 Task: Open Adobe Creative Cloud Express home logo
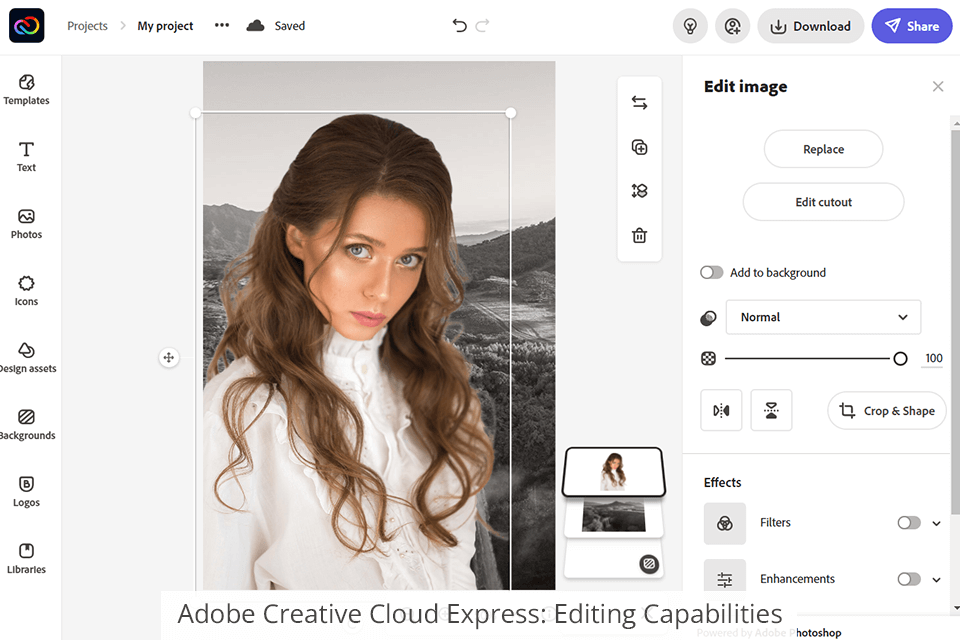[x=26, y=26]
